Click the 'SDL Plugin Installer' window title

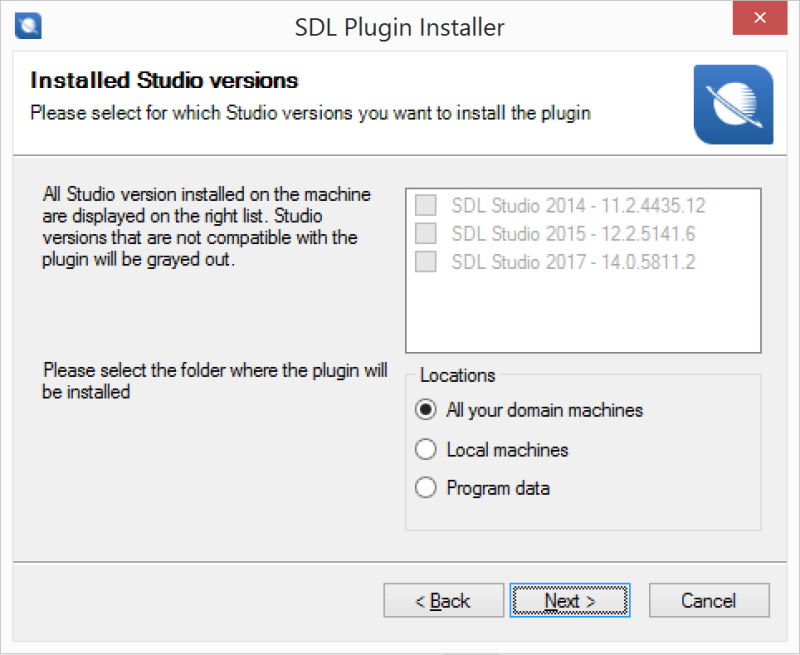tap(399, 27)
